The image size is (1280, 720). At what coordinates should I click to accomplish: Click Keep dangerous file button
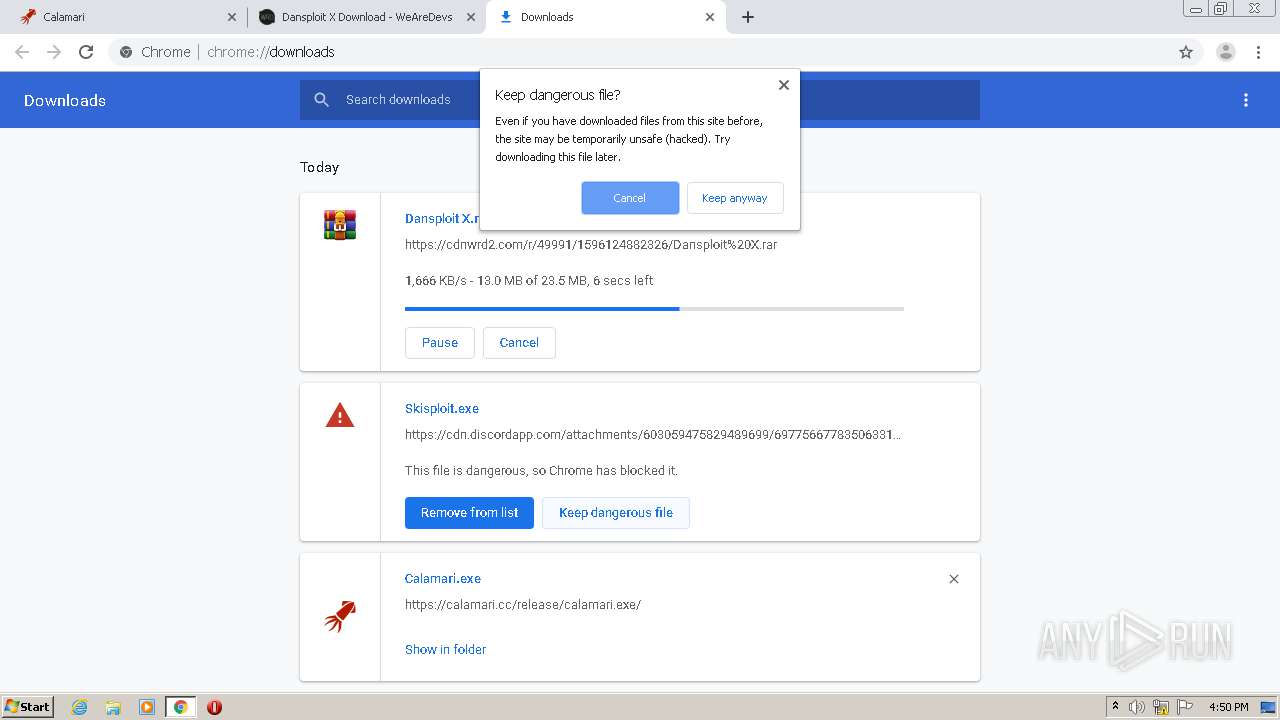[x=616, y=513]
